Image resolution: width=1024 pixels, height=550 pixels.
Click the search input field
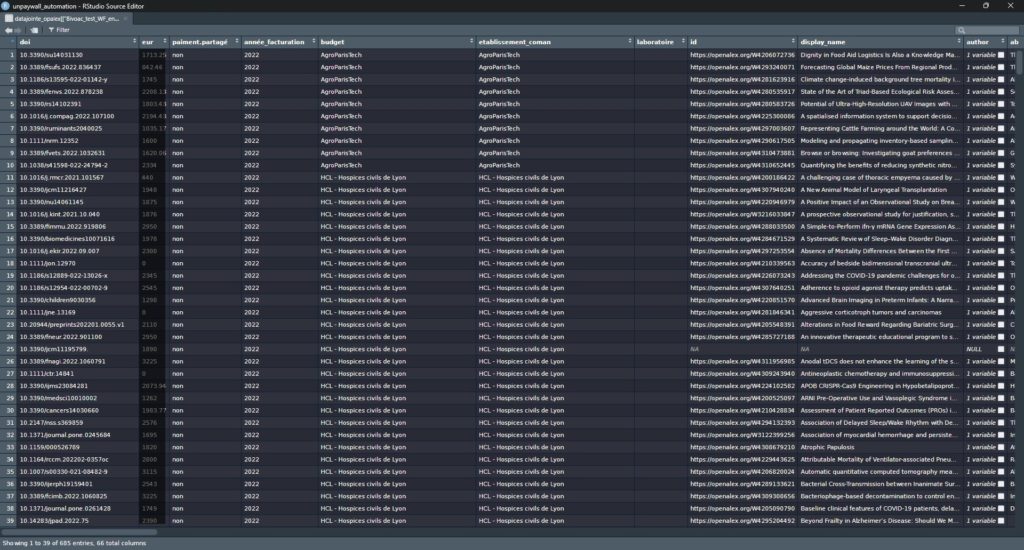990,30
